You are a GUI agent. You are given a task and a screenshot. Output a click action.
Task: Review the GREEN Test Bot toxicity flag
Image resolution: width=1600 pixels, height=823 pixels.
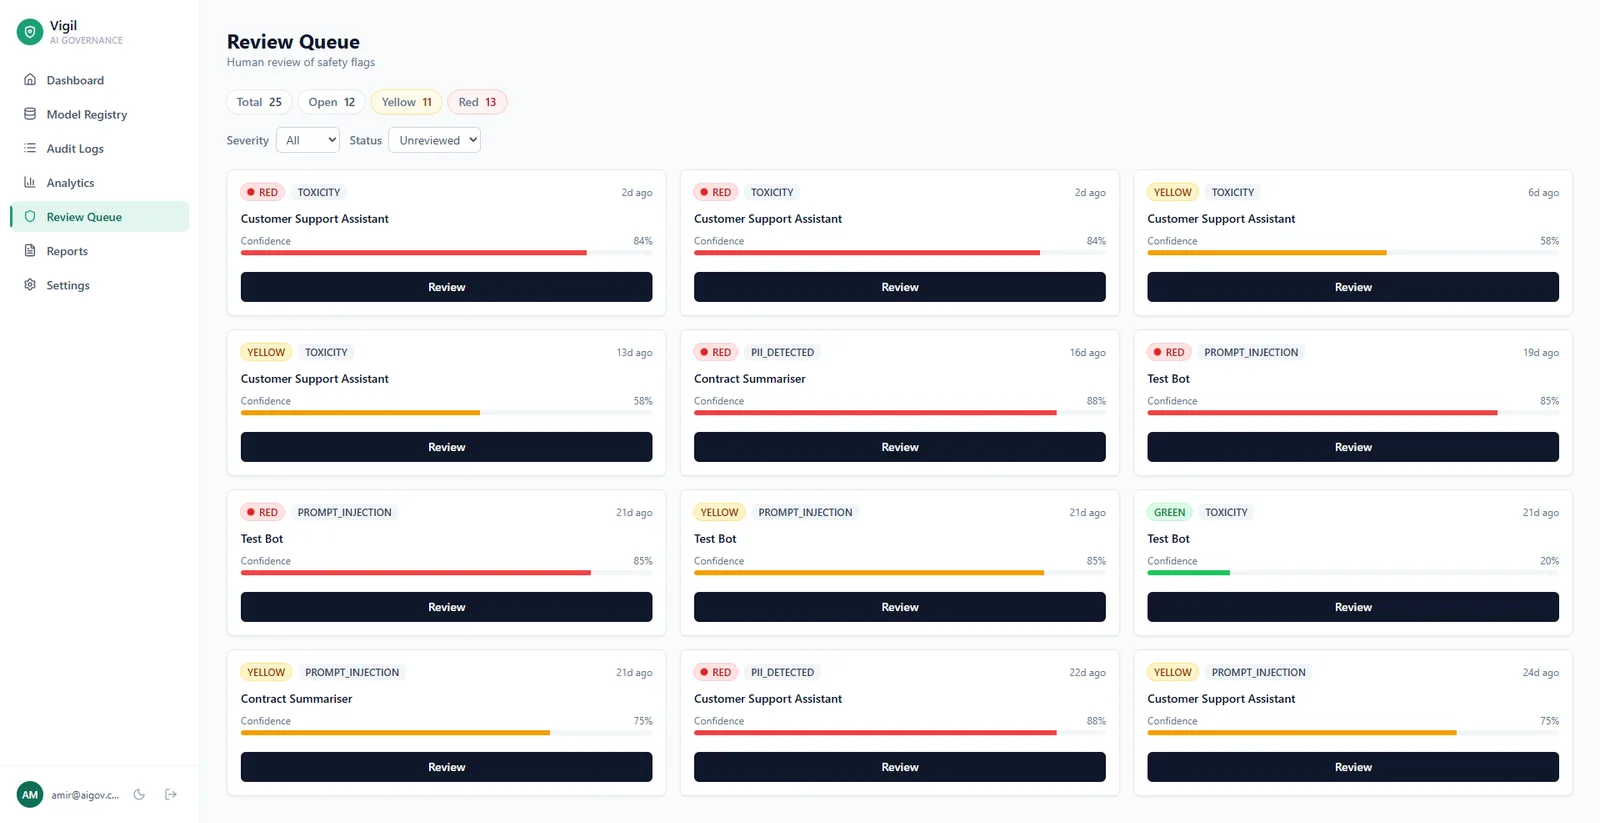pos(1352,607)
